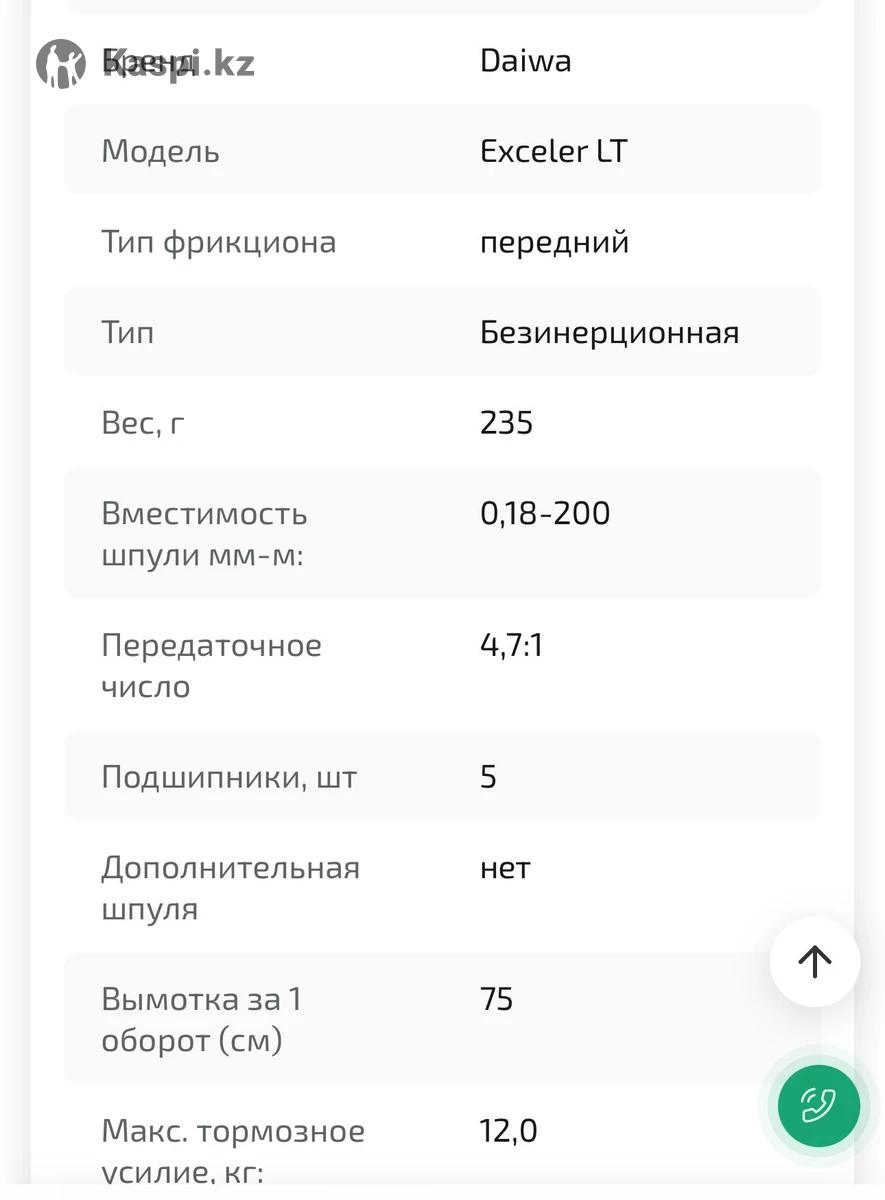
Task: Click the Вместимость шпули мм-м label
Action: click(x=204, y=533)
